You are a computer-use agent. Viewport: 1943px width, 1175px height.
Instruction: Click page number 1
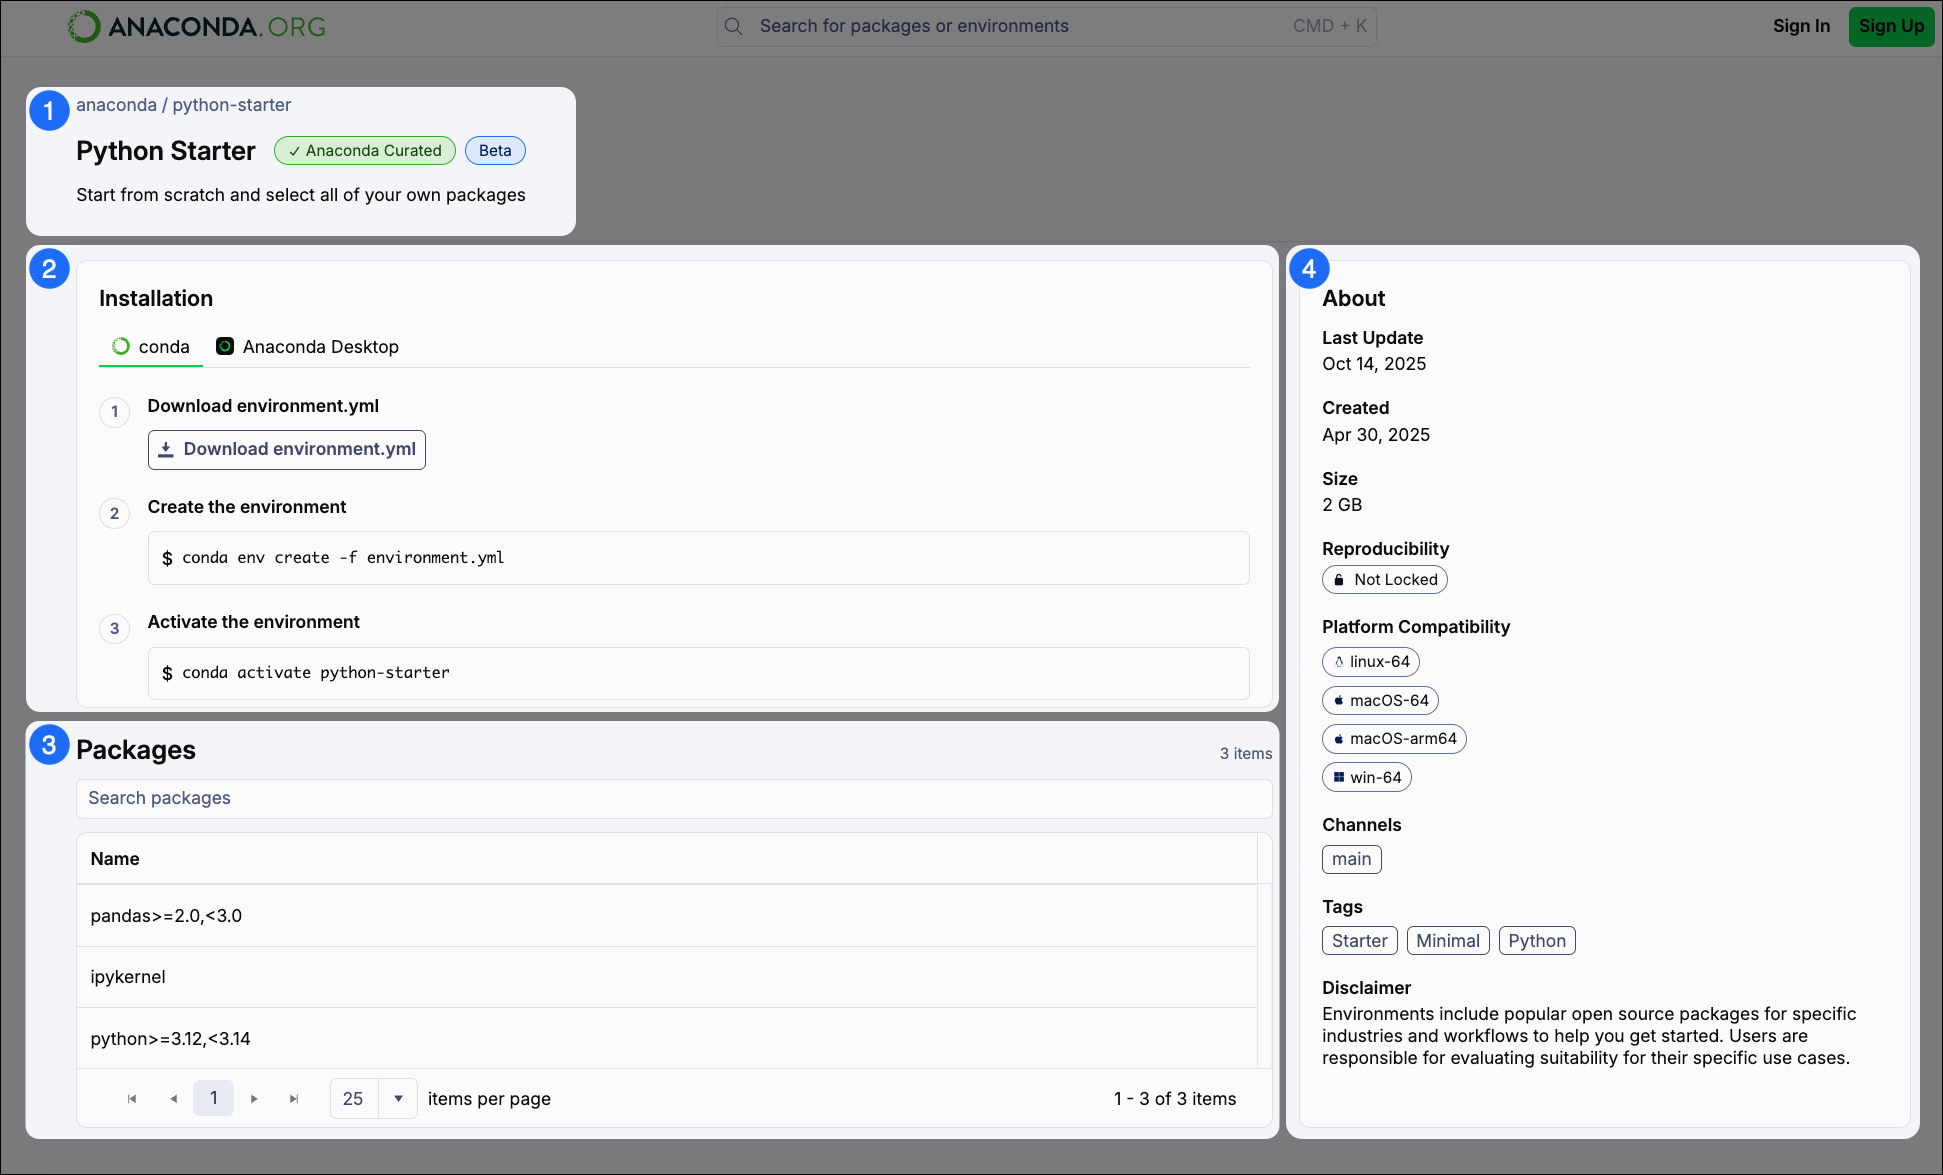214,1098
